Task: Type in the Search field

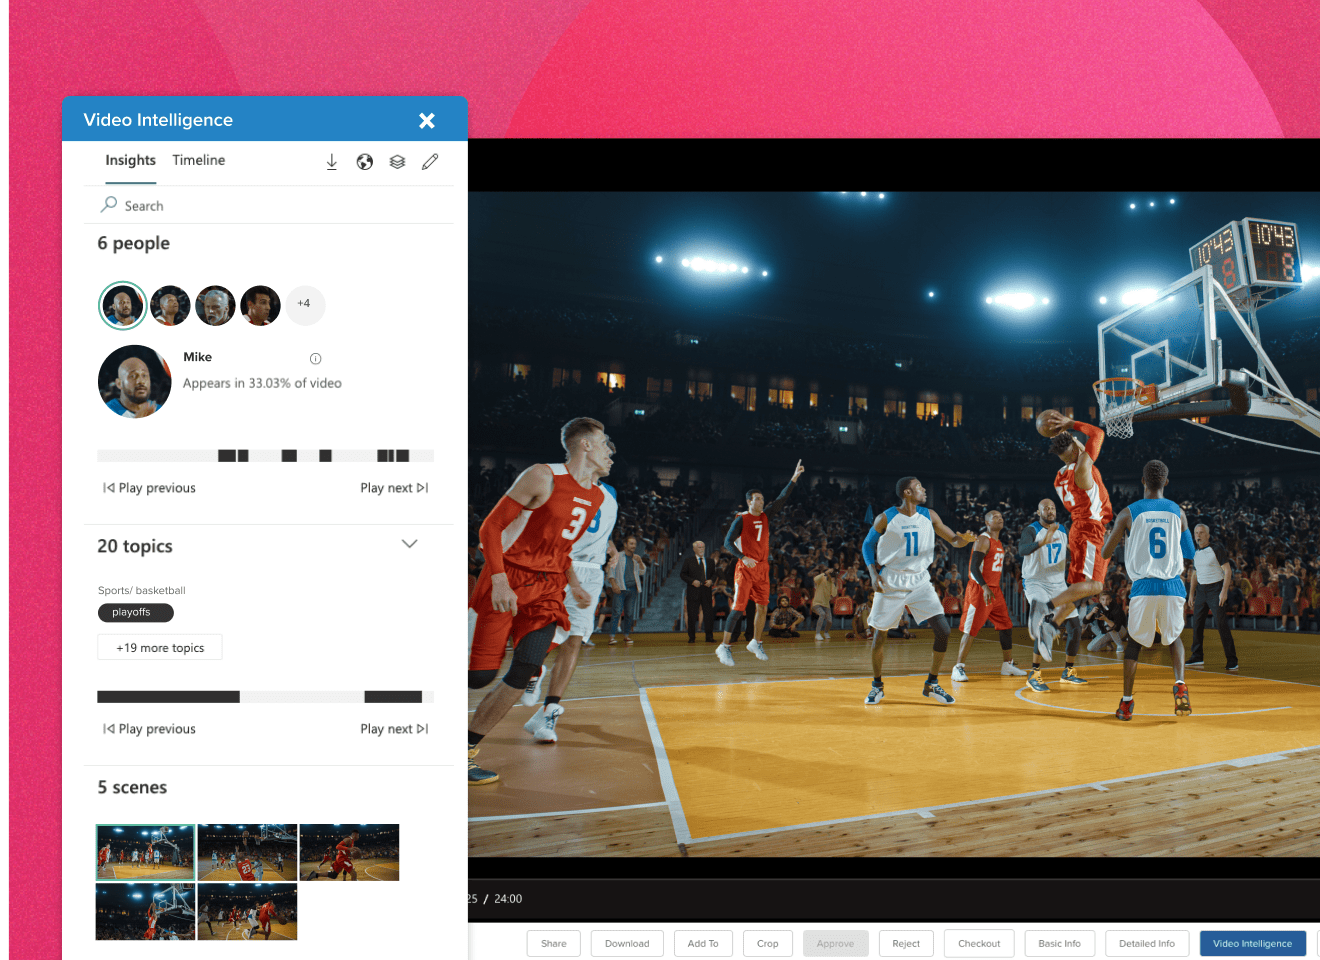Action: coord(270,205)
